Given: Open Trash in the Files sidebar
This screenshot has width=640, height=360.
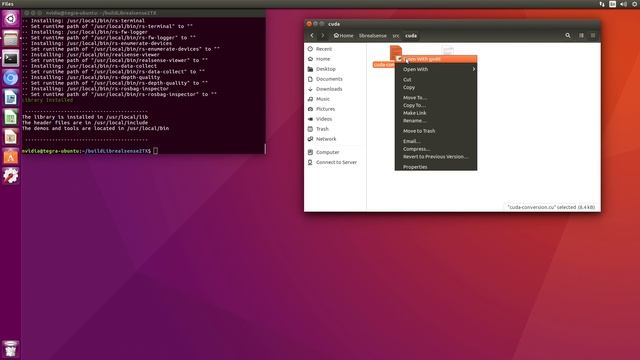Looking at the screenshot, I should (x=322, y=129).
